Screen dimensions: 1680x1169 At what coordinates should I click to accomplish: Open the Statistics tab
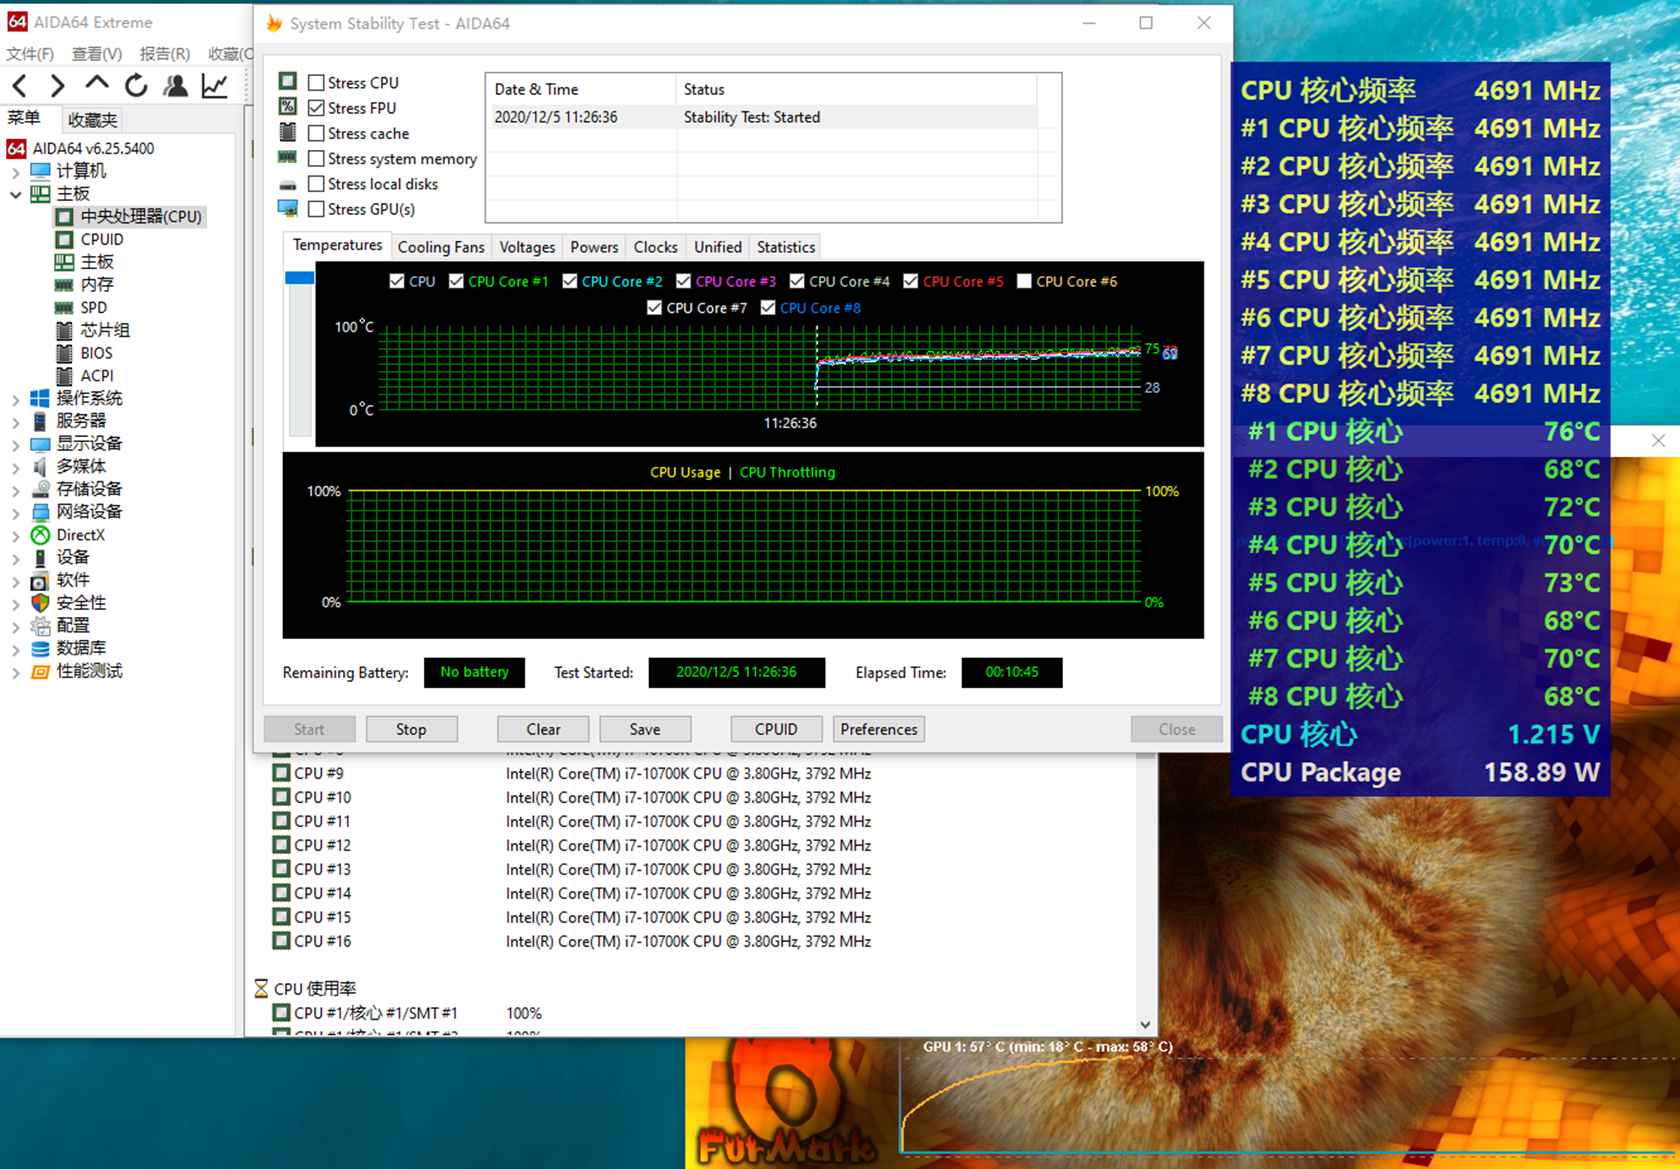tap(785, 247)
